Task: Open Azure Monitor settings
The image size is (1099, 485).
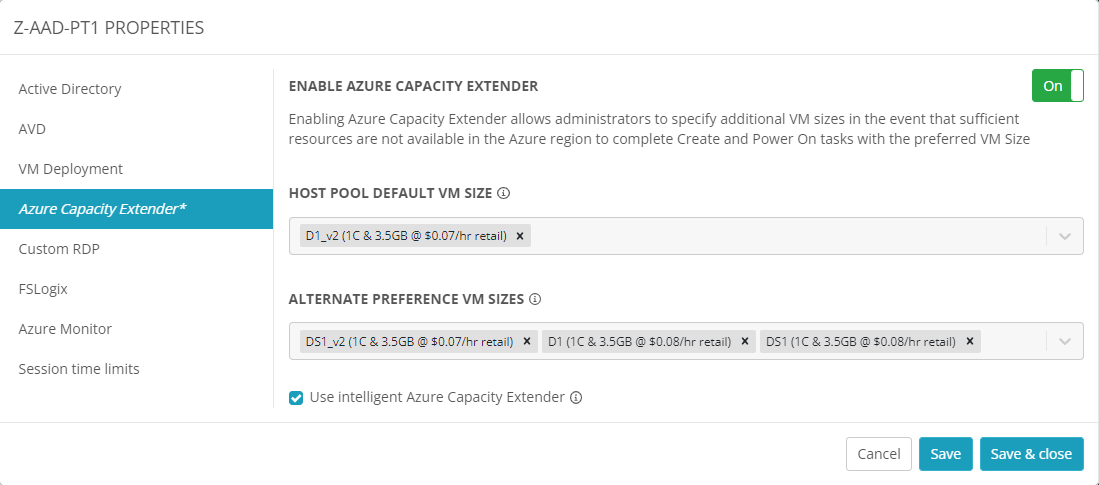Action: tap(65, 329)
